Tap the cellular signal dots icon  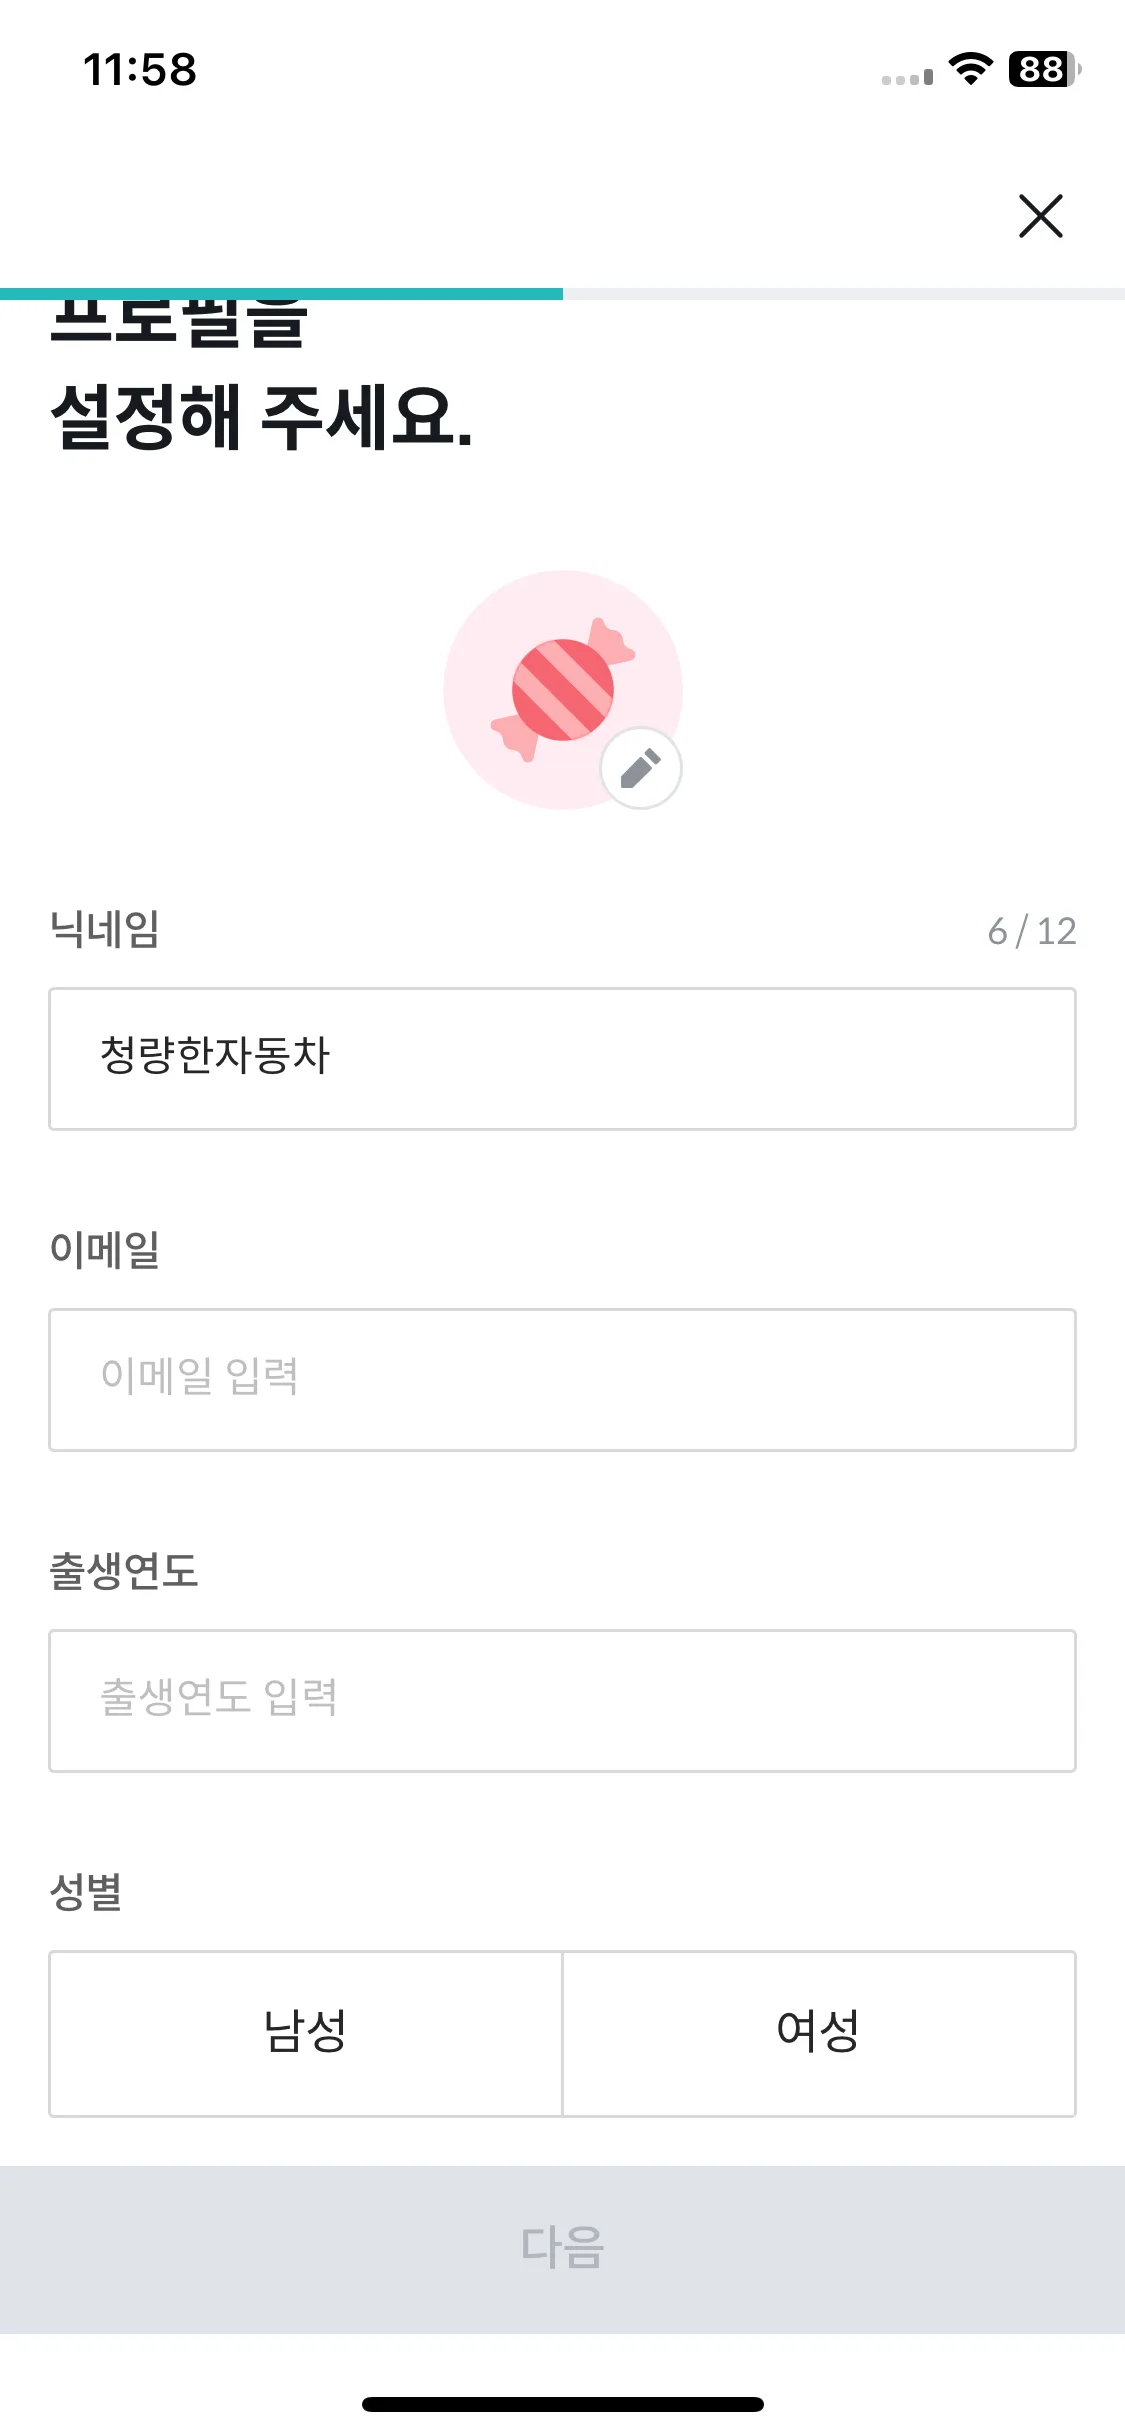[x=907, y=77]
